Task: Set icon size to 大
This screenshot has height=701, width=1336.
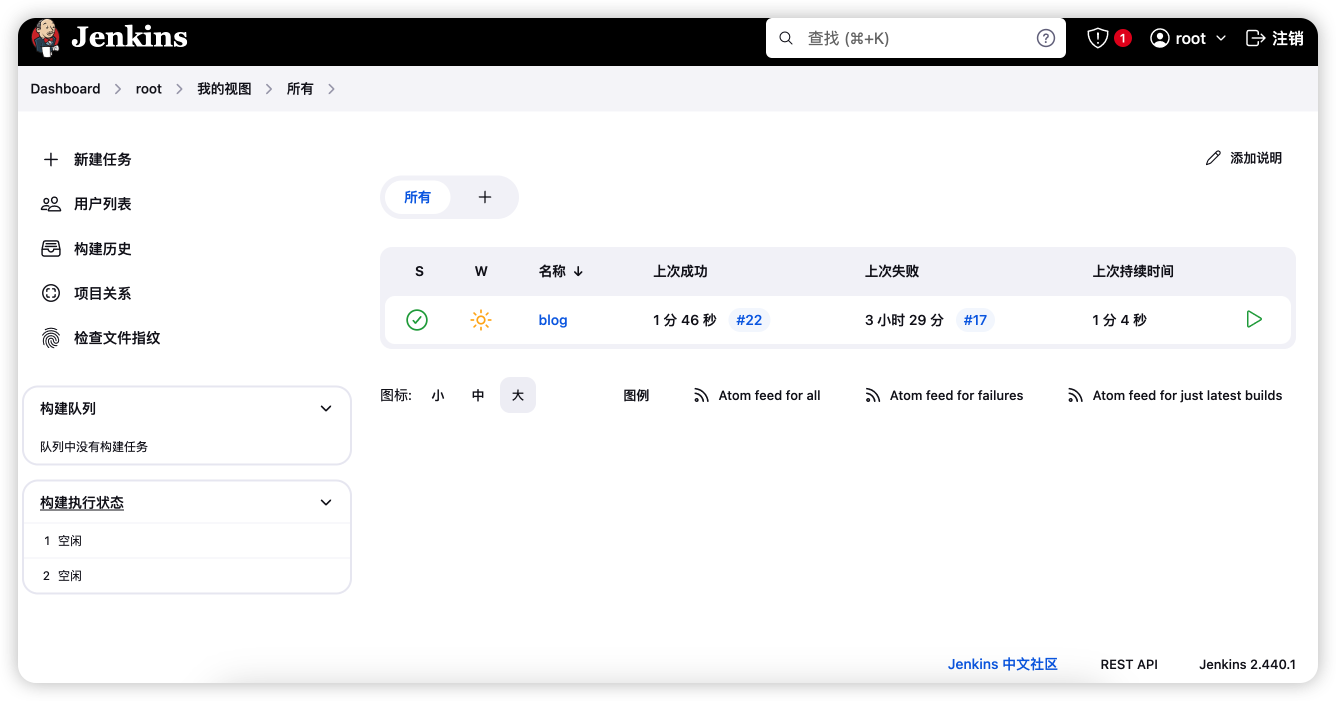Action: (518, 395)
